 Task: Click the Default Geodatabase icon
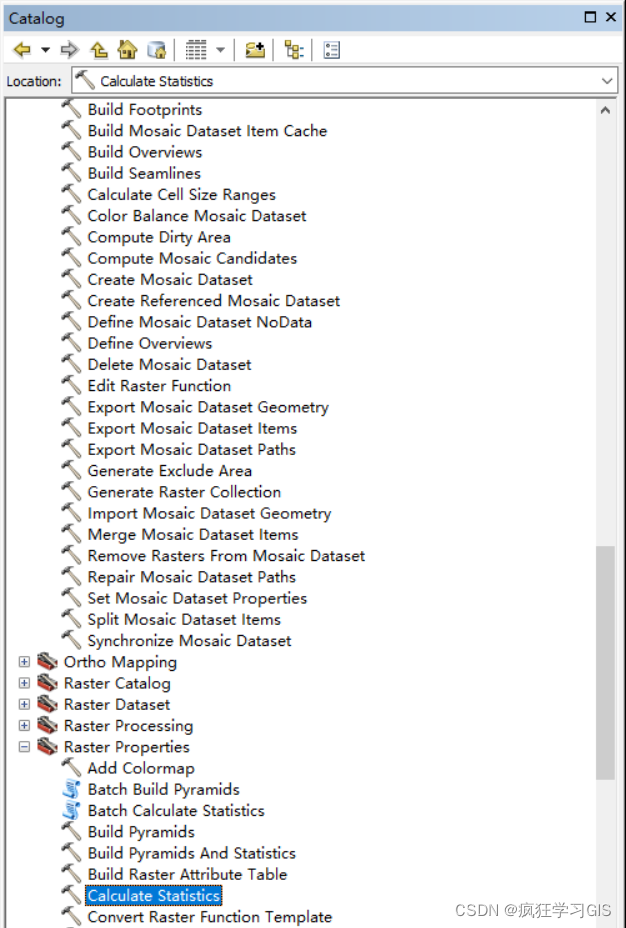click(157, 50)
